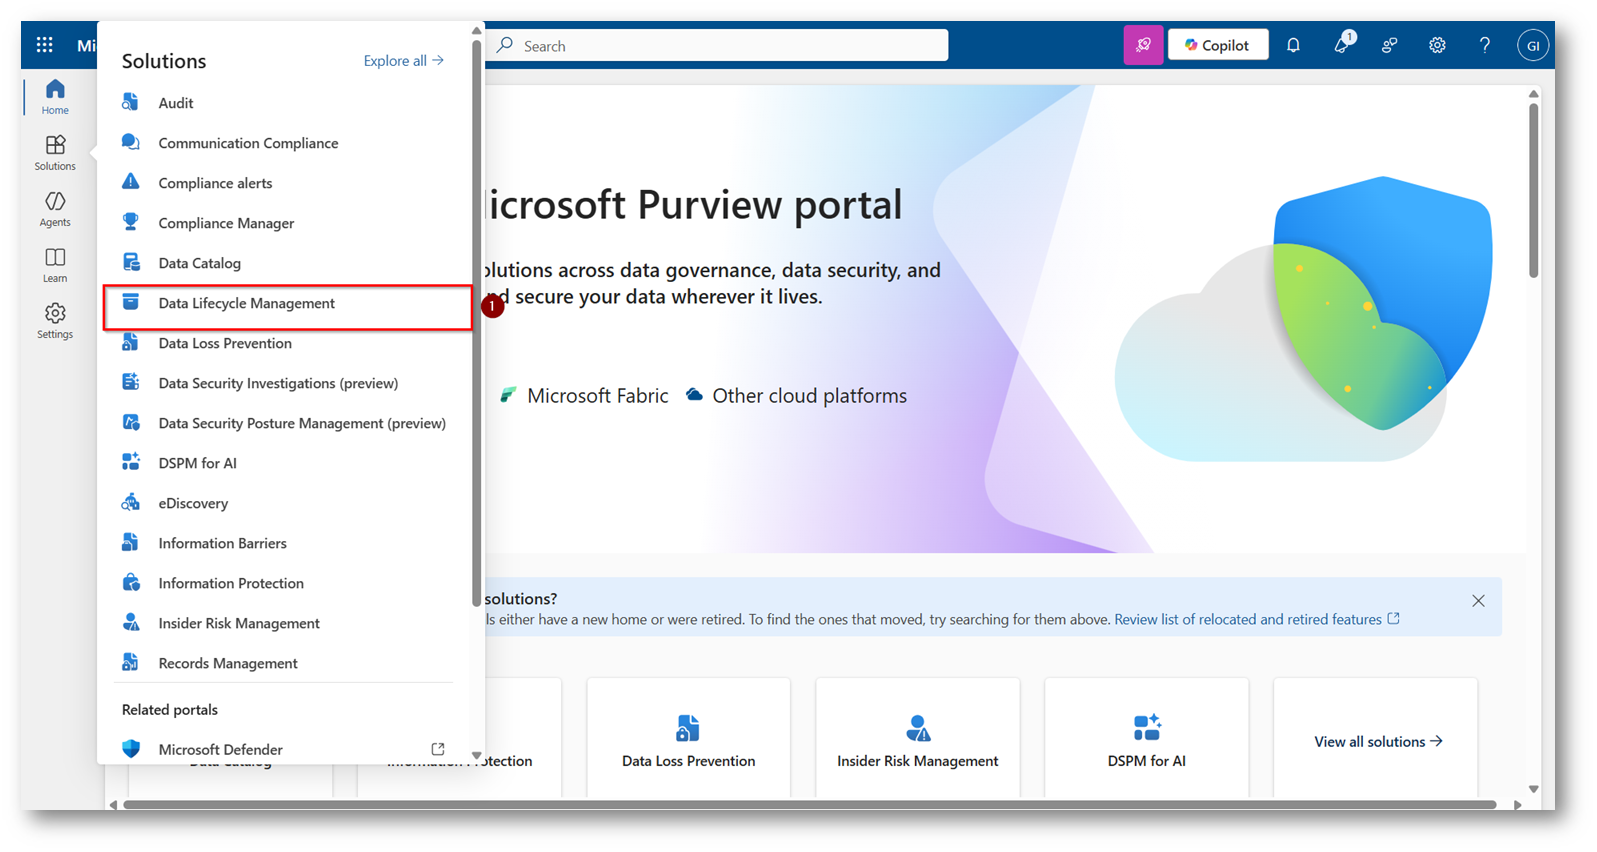Open the GI account avatar
1597x852 pixels.
coord(1533,45)
